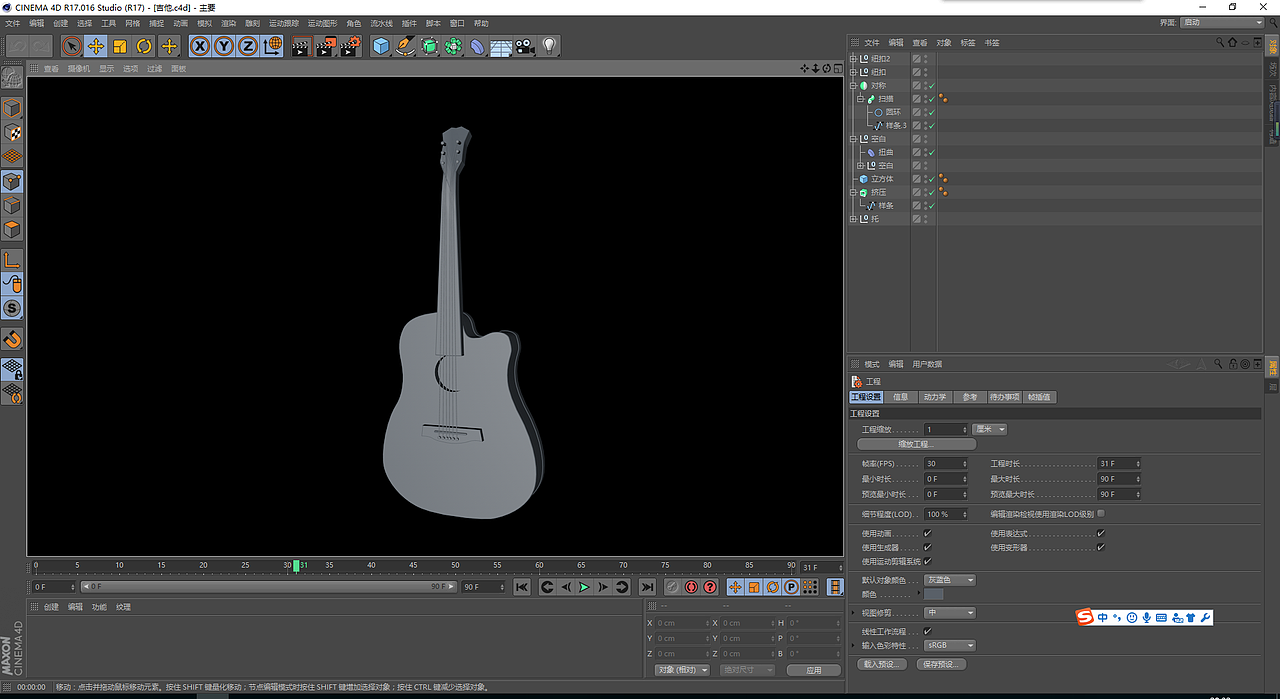Toggle X axis lock
The width and height of the screenshot is (1280, 699).
(200, 46)
